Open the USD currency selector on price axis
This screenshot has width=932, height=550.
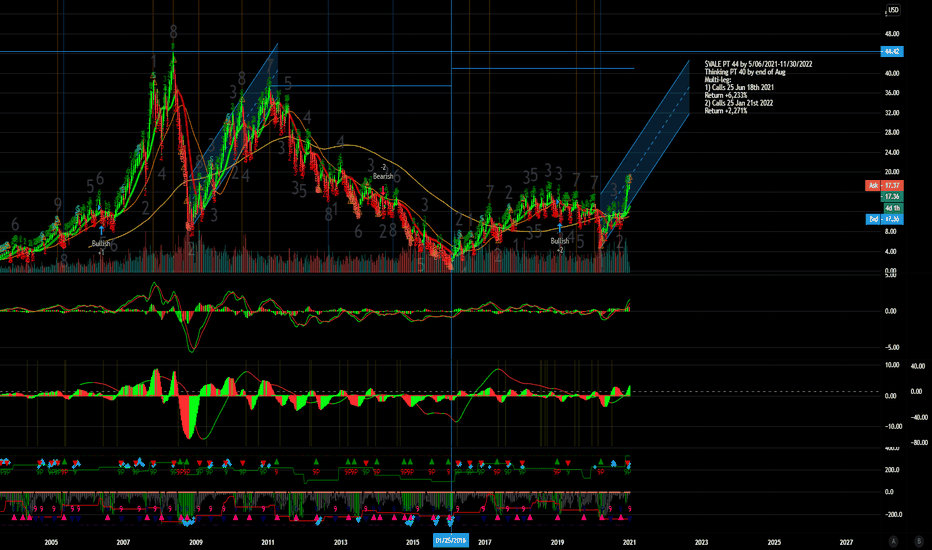point(893,10)
